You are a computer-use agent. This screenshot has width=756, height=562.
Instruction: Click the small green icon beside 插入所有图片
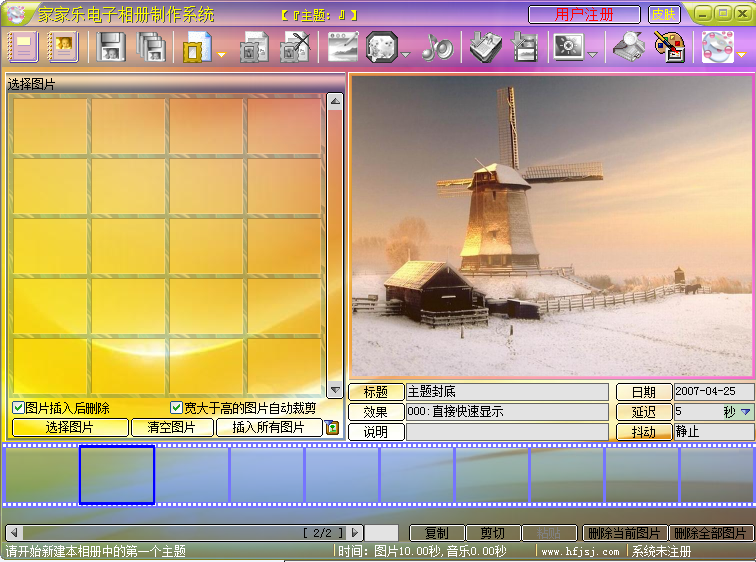pos(333,428)
